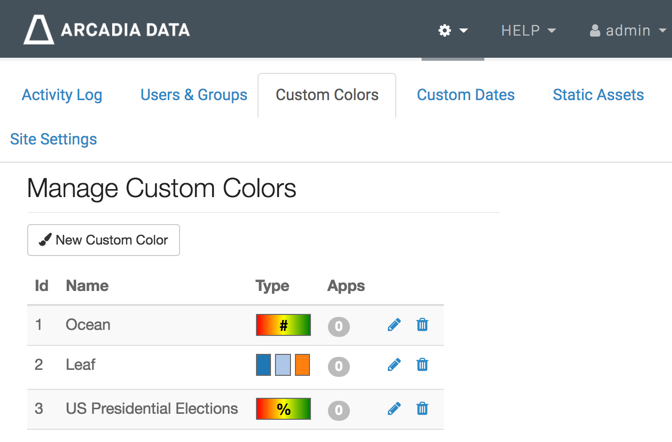Expand the HELP menu
This screenshot has height=442, width=672.
click(528, 31)
